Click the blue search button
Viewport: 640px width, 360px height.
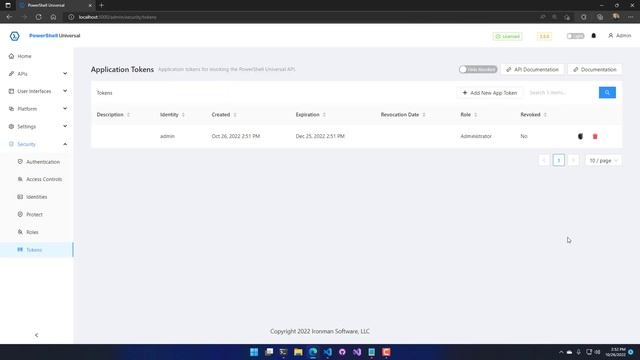coord(607,93)
